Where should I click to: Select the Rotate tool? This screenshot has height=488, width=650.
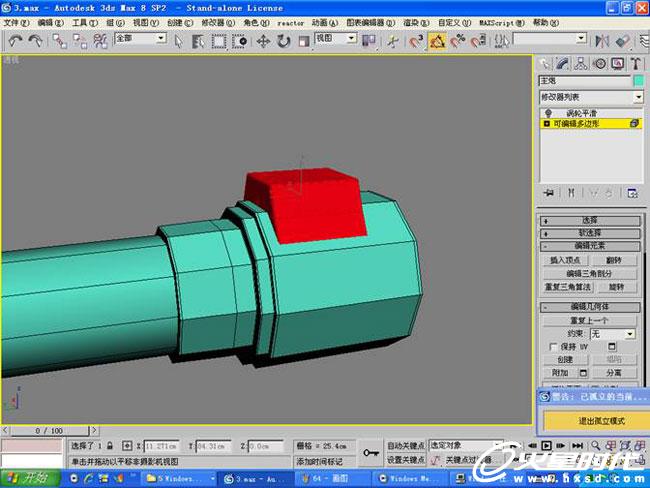pos(284,41)
